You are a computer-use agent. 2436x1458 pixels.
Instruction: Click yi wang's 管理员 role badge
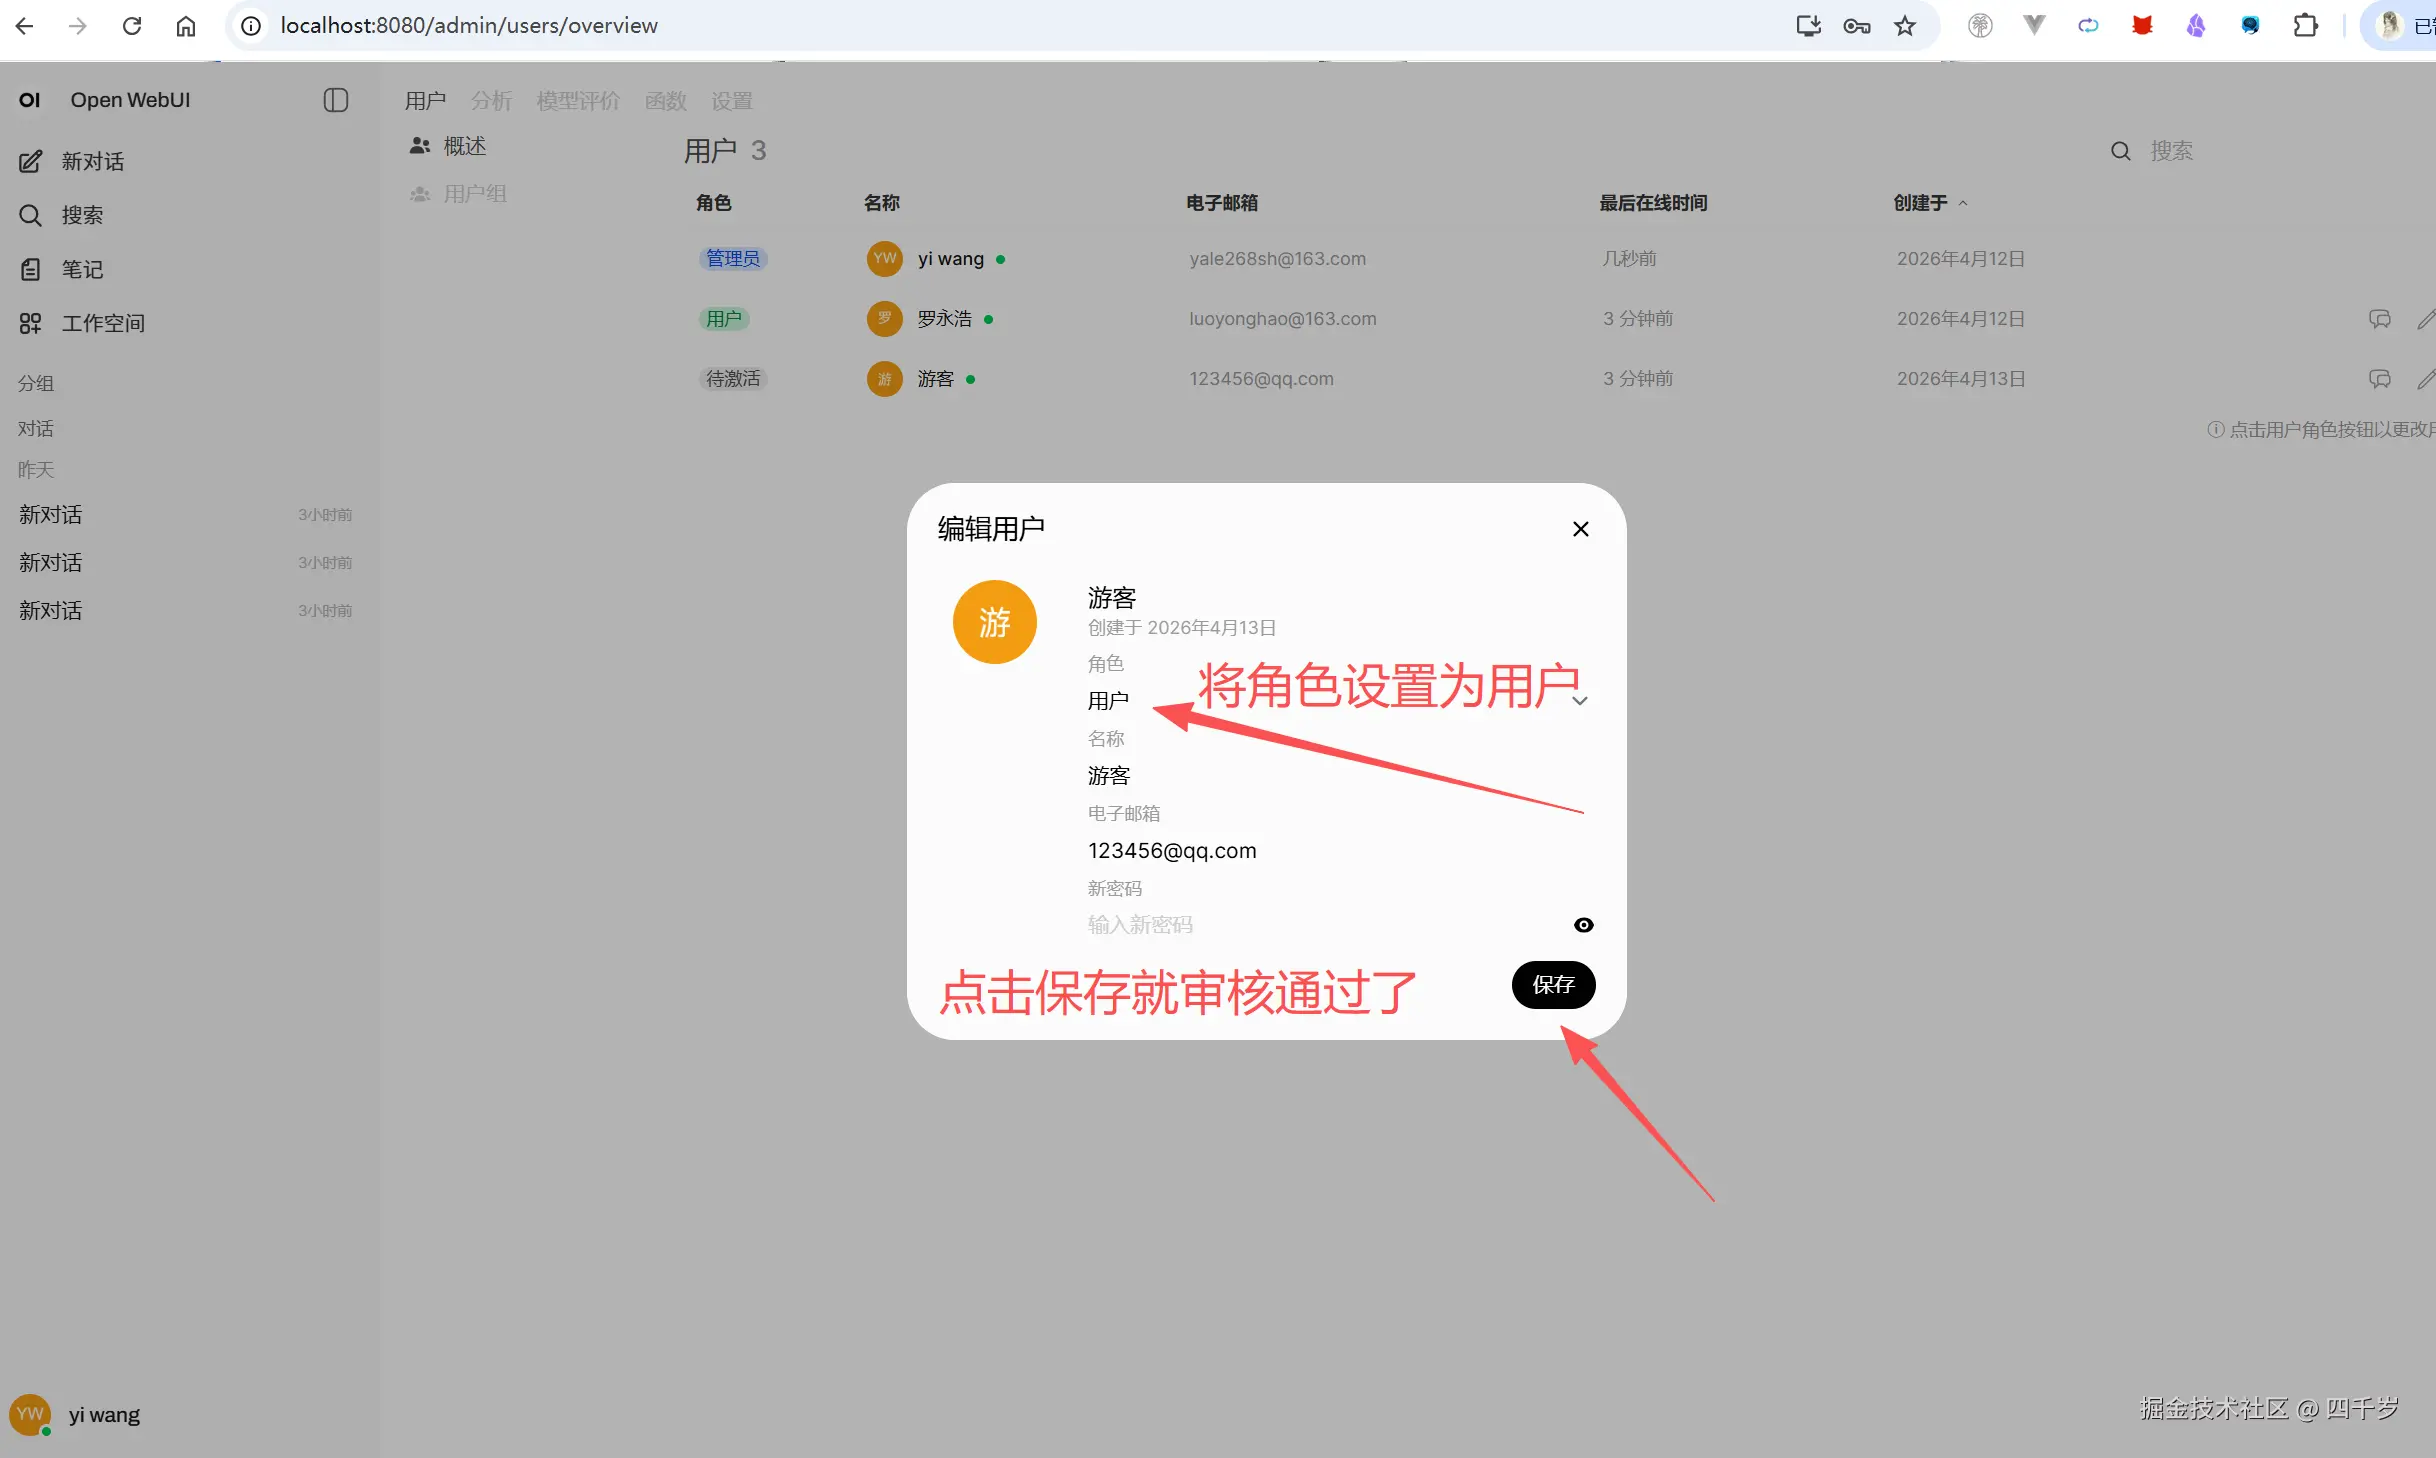click(733, 258)
